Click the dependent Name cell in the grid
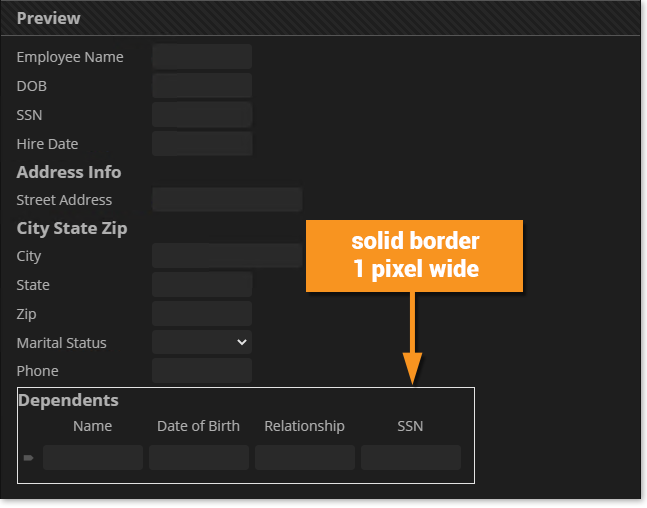 coord(93,458)
